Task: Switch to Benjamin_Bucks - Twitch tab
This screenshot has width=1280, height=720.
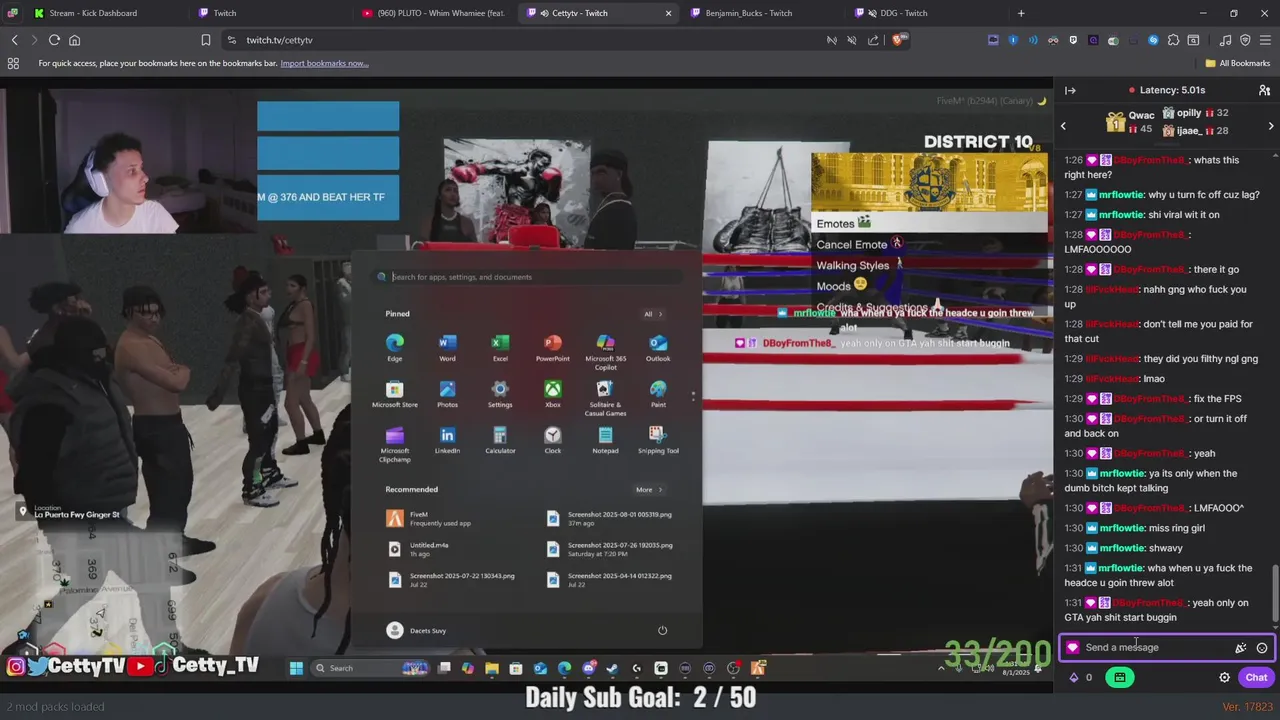Action: click(764, 13)
